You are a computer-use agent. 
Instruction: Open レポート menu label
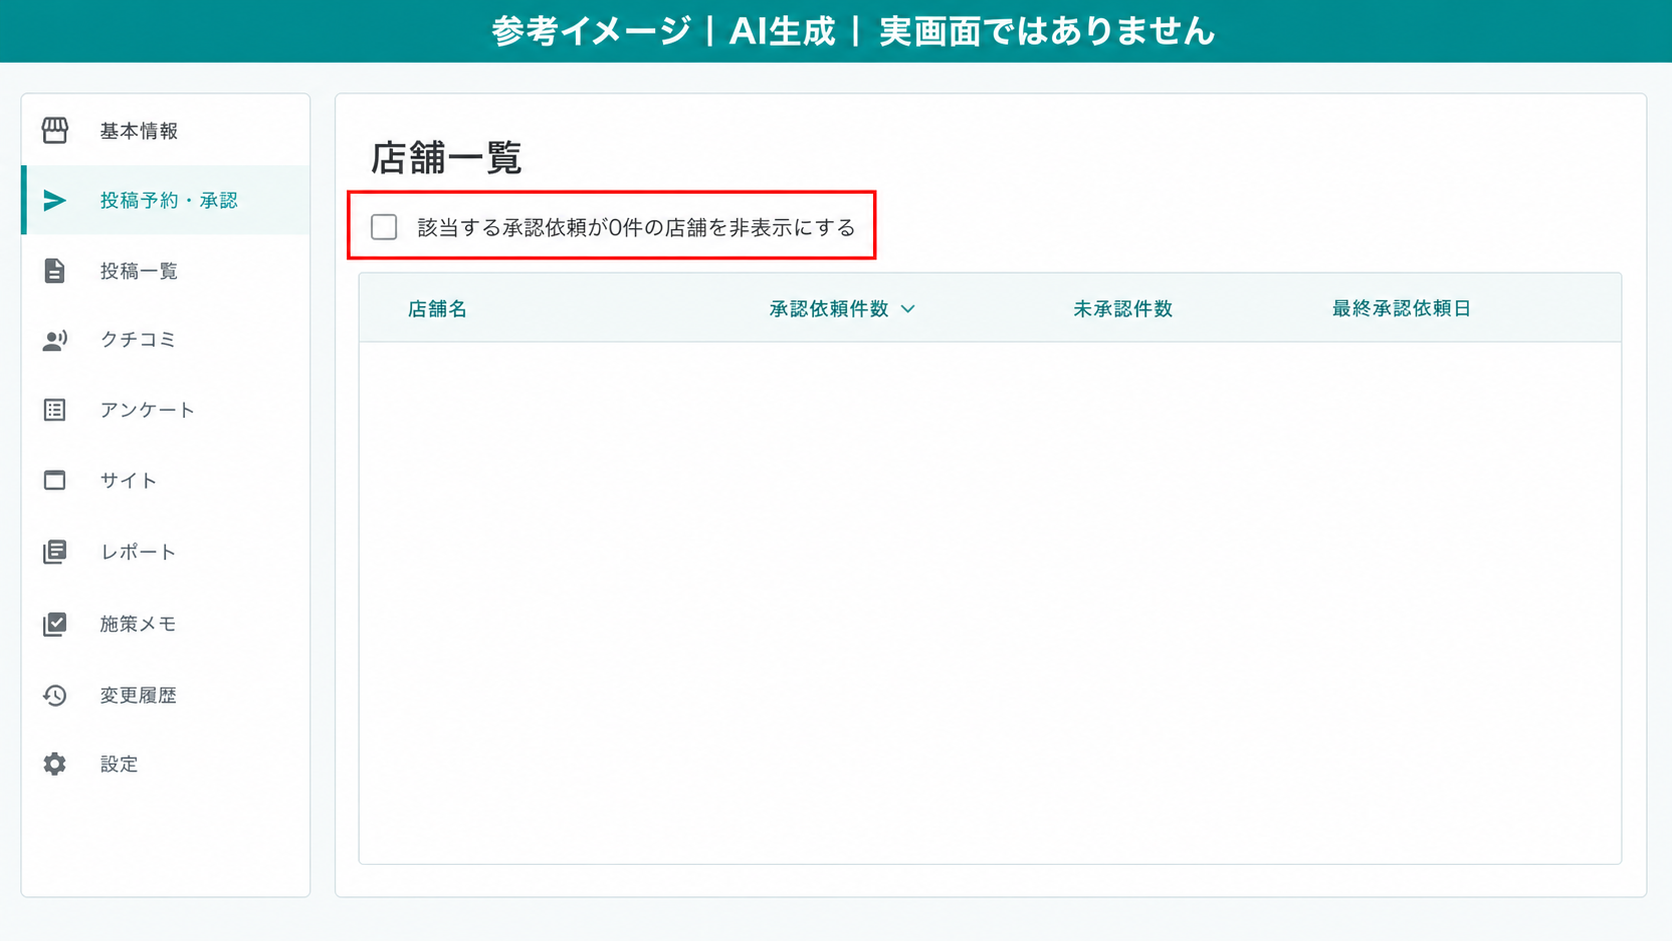pos(138,552)
